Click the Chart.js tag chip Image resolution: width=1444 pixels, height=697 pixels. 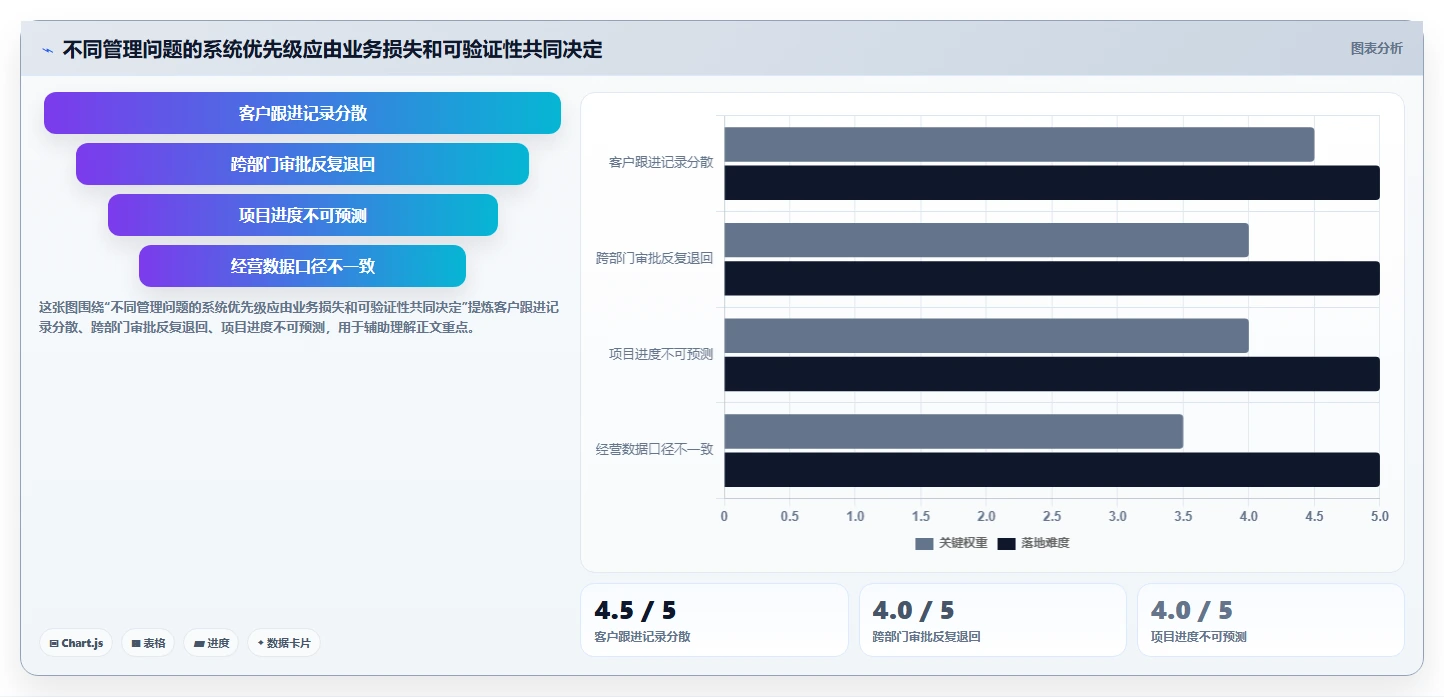pyautogui.click(x=76, y=643)
